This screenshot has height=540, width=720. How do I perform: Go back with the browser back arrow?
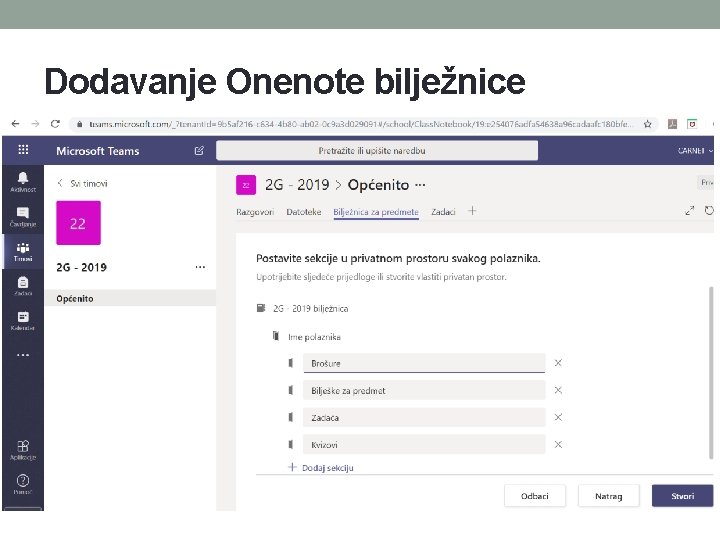[x=15, y=124]
